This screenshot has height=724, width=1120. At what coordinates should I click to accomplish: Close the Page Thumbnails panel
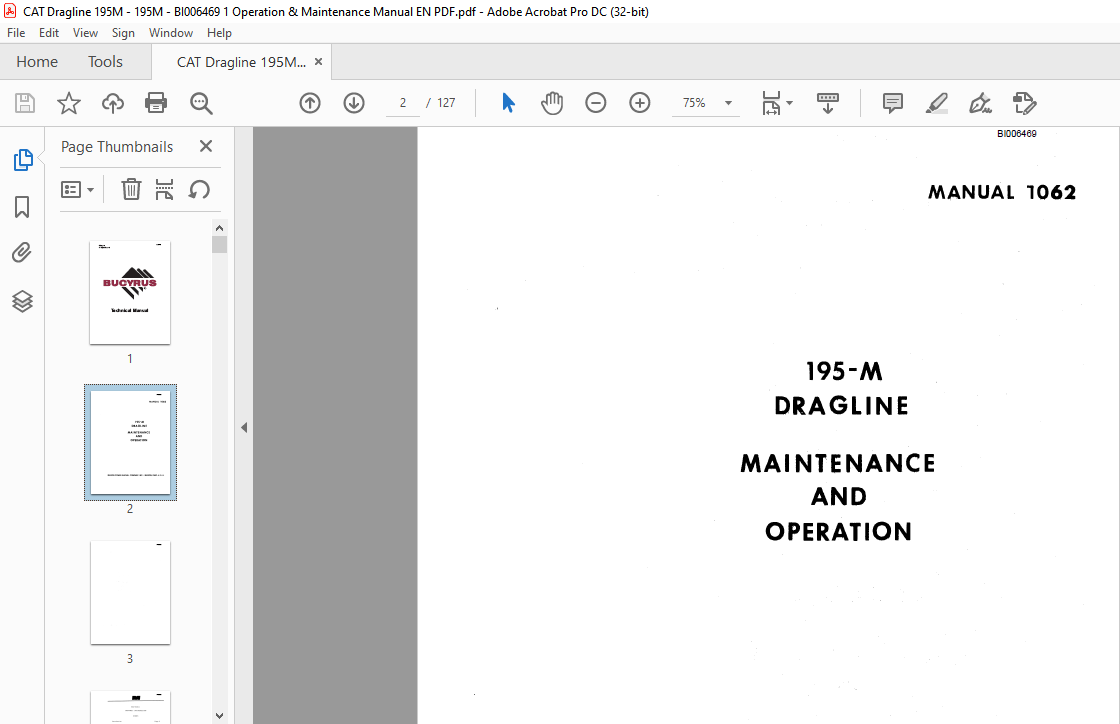[x=206, y=146]
